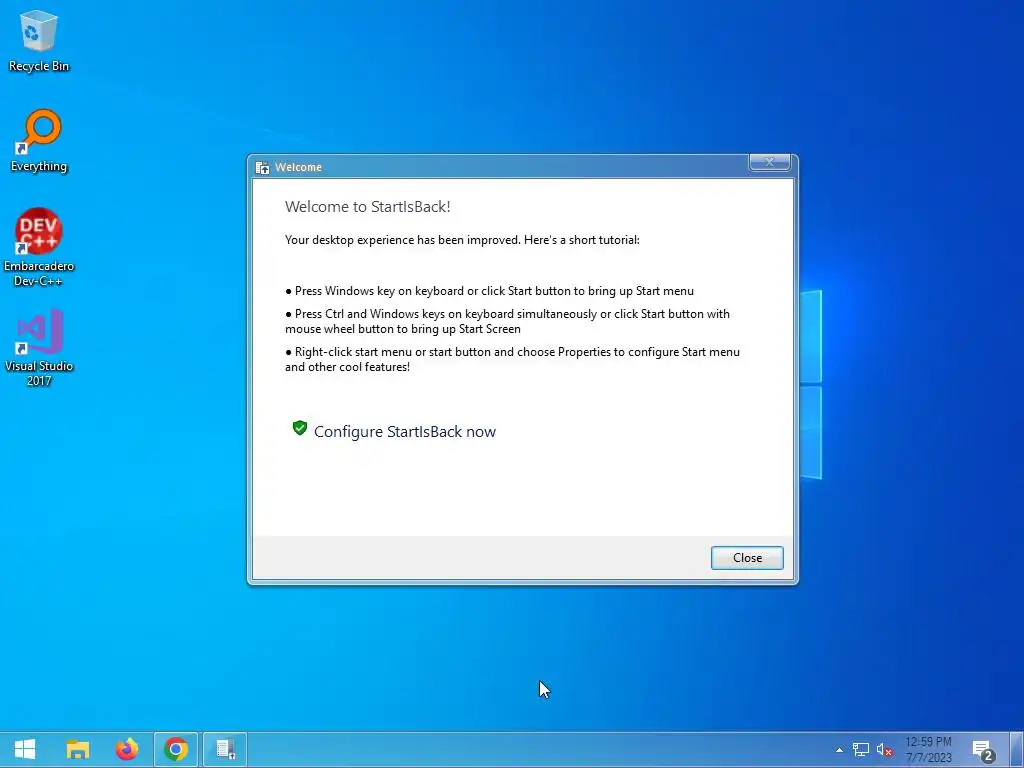
Task: Click the green shield beside Configure
Action: tap(300, 428)
